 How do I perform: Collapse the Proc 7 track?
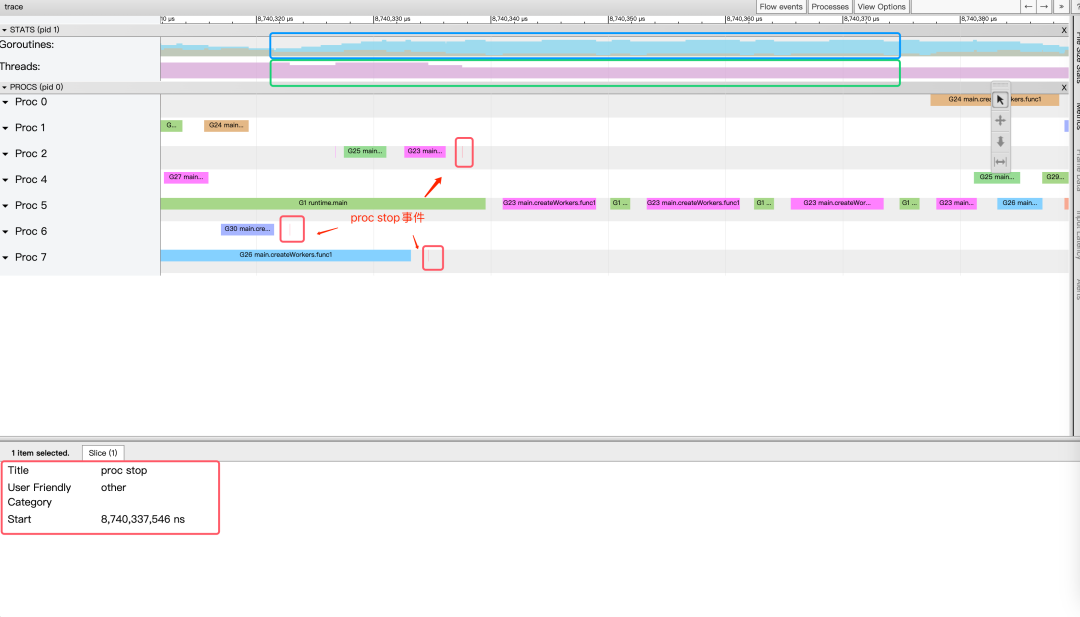[6, 258]
